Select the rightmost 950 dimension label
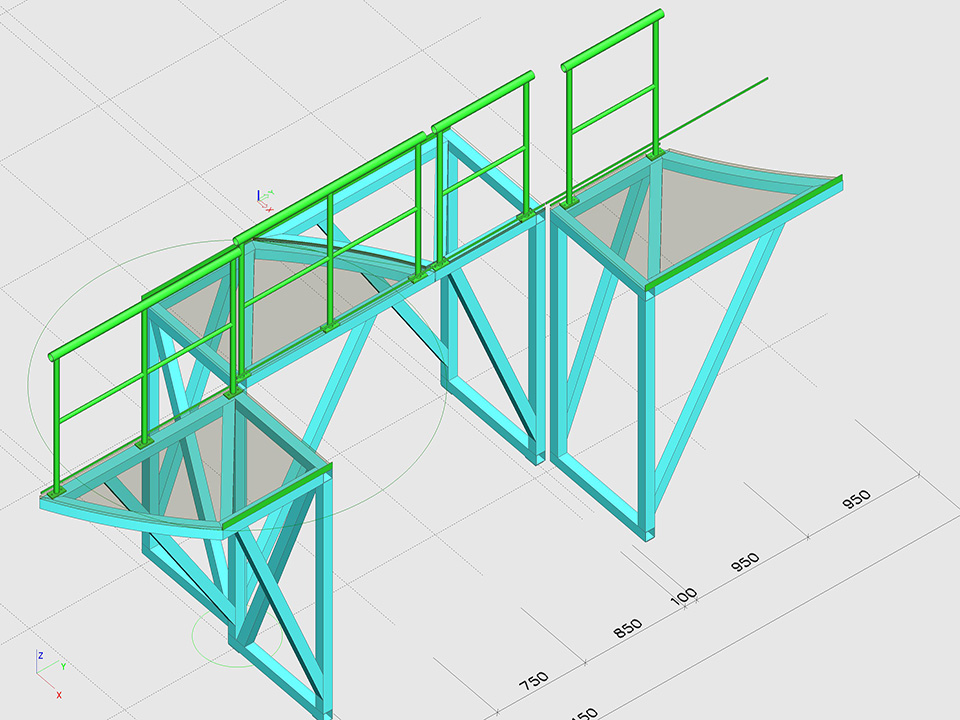This screenshot has height=720, width=960. 856,499
